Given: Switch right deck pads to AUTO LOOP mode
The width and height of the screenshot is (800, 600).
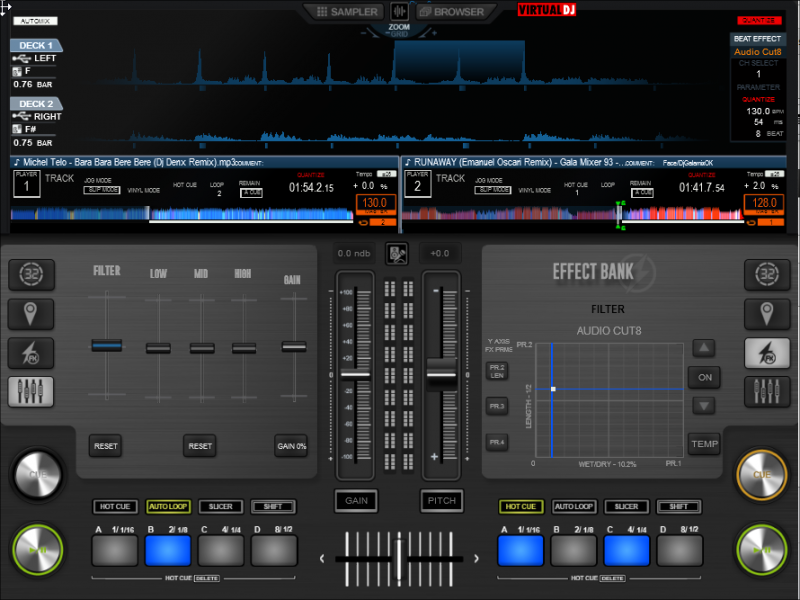Looking at the screenshot, I should click(573, 507).
